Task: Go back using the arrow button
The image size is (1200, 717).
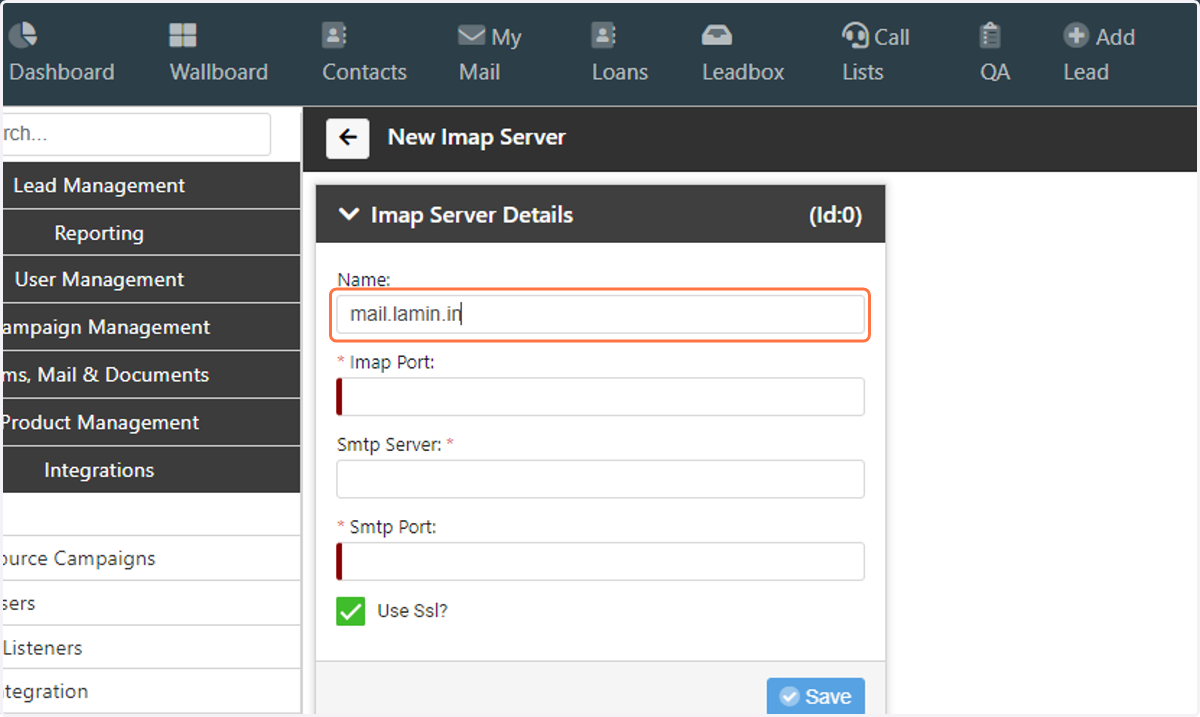Action: 348,138
